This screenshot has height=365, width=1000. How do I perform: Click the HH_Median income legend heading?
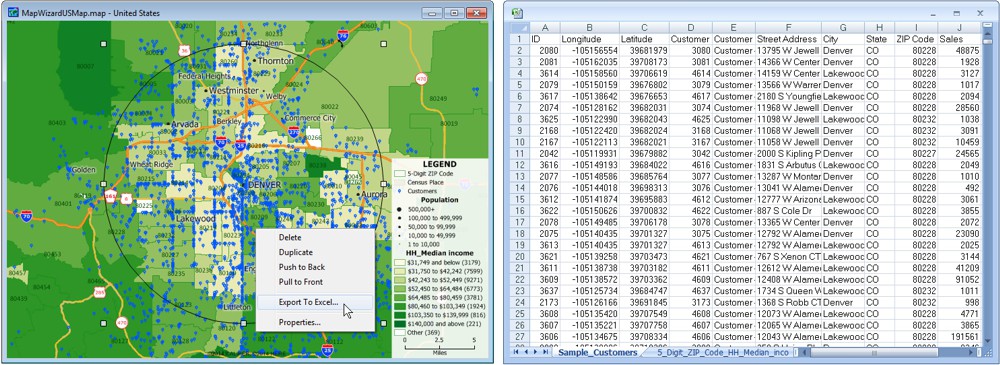click(x=440, y=253)
